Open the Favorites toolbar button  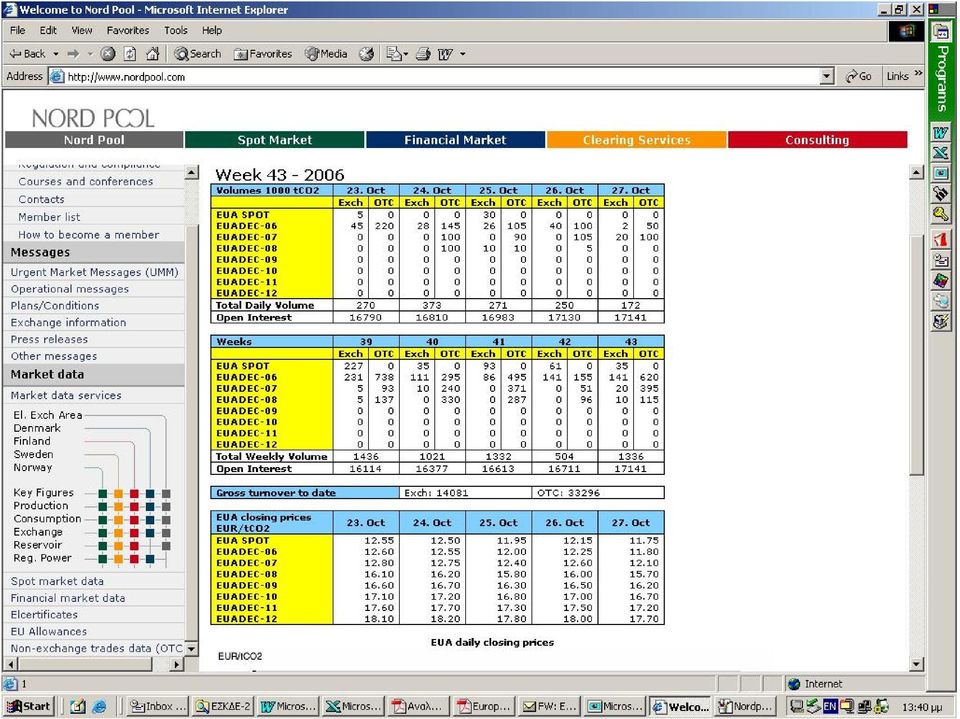(x=263, y=54)
